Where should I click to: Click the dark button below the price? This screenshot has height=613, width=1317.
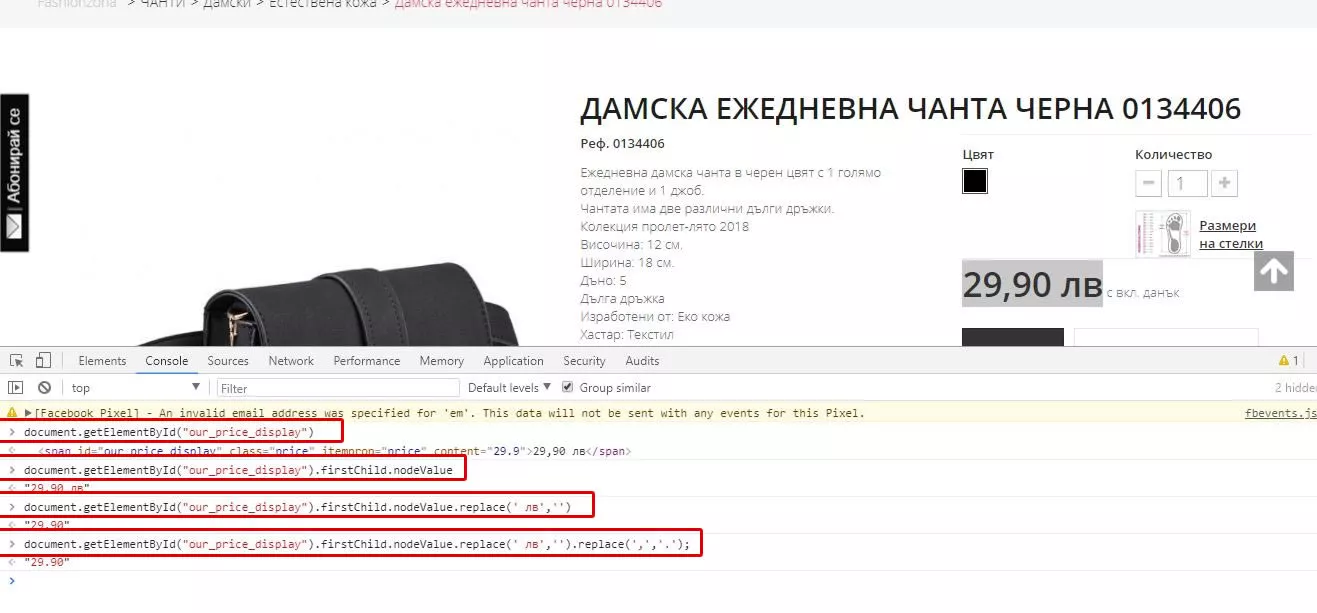click(1012, 337)
